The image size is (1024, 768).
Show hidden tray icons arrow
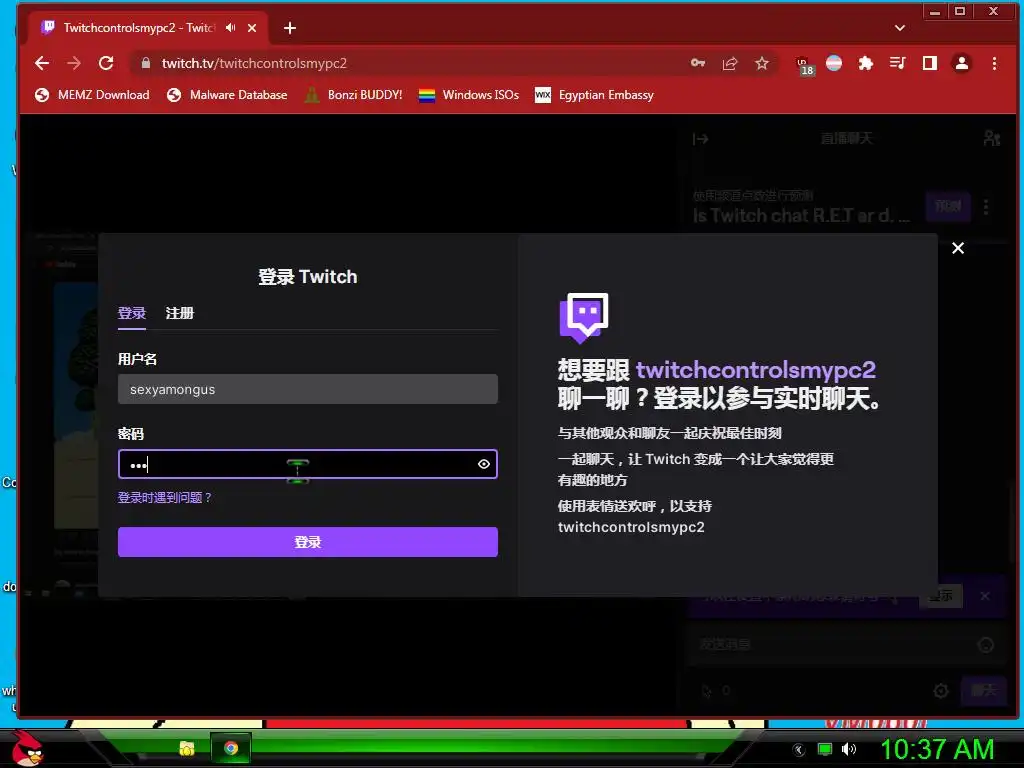coord(799,750)
